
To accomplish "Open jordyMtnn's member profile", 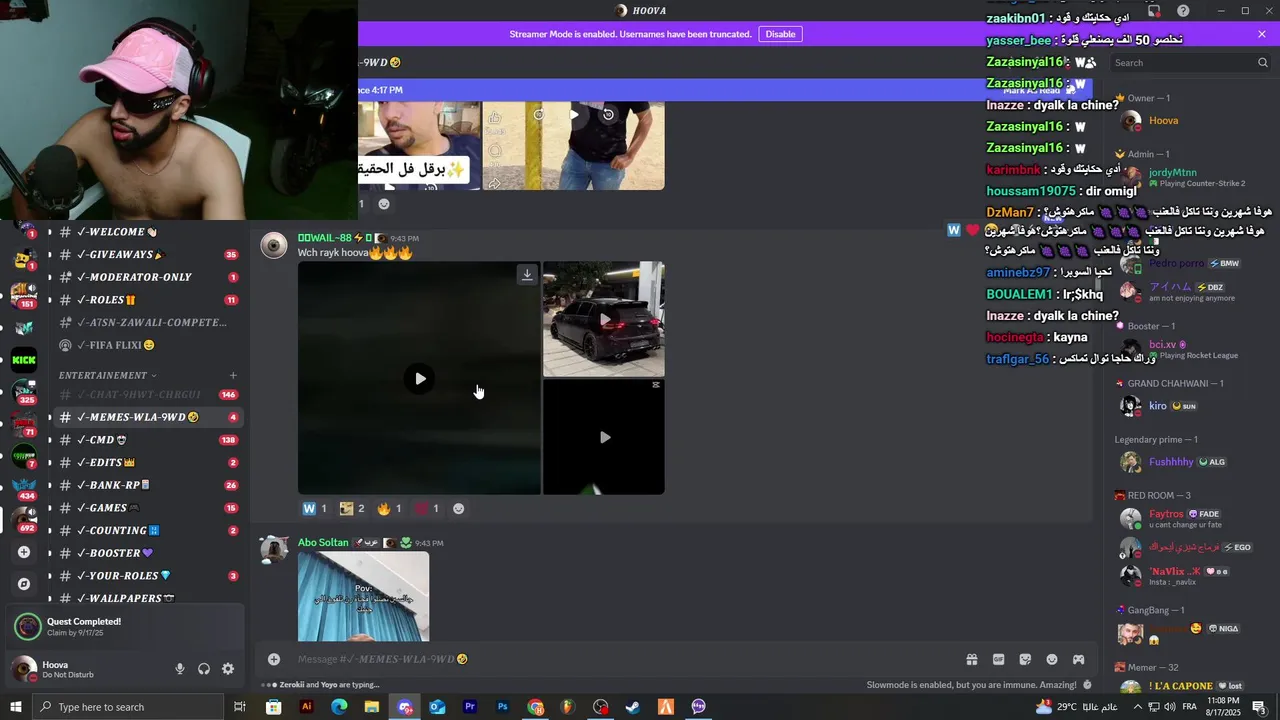I will pos(1190,177).
